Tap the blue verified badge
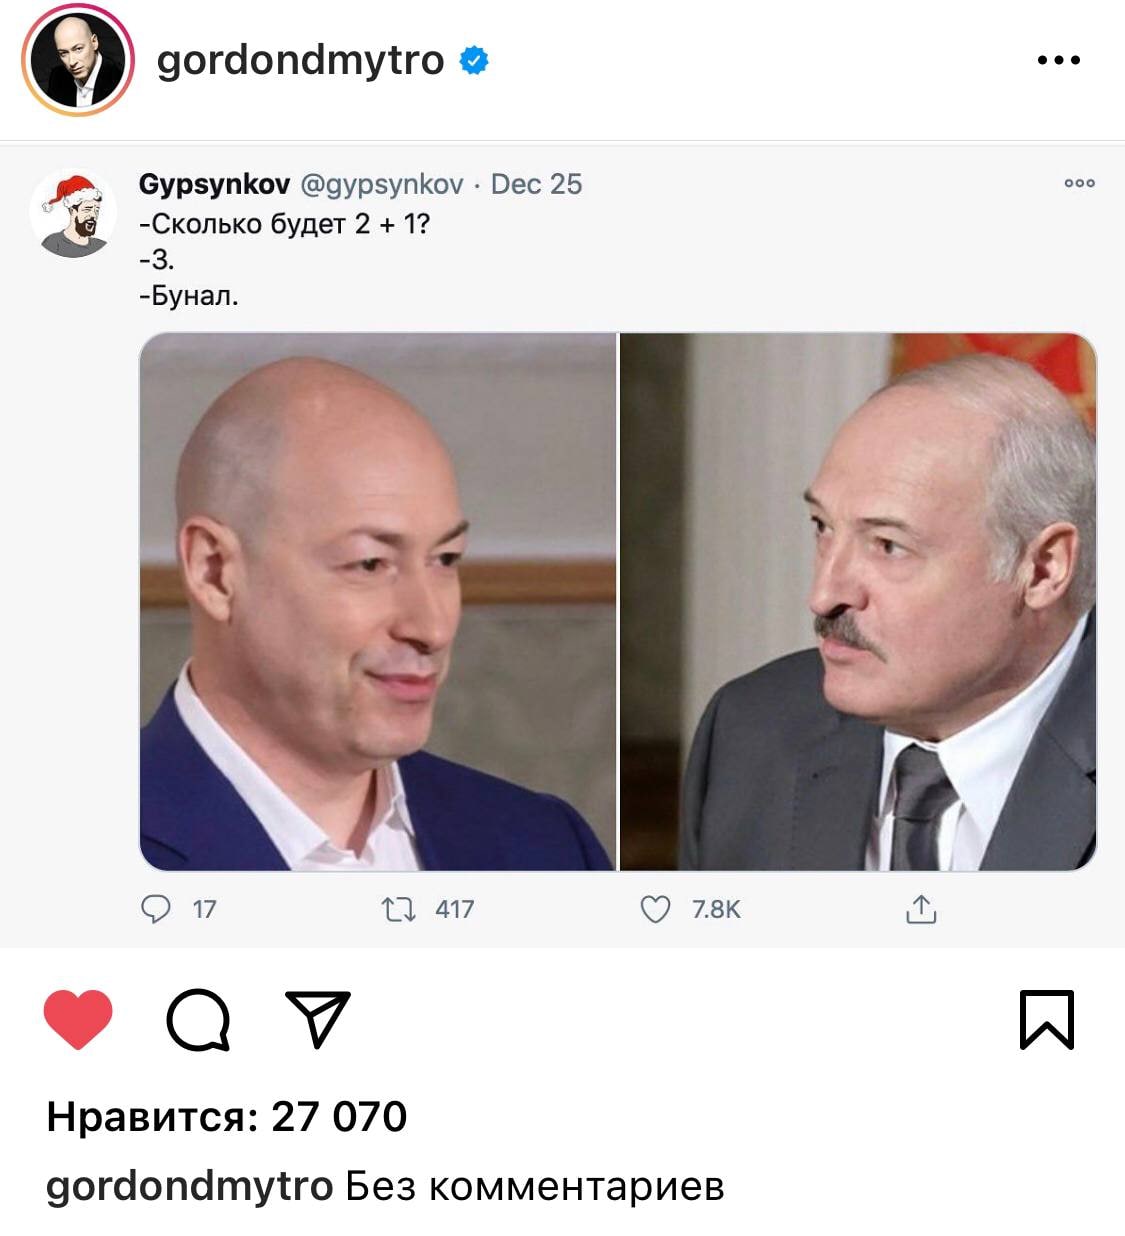This screenshot has width=1125, height=1236. (474, 60)
